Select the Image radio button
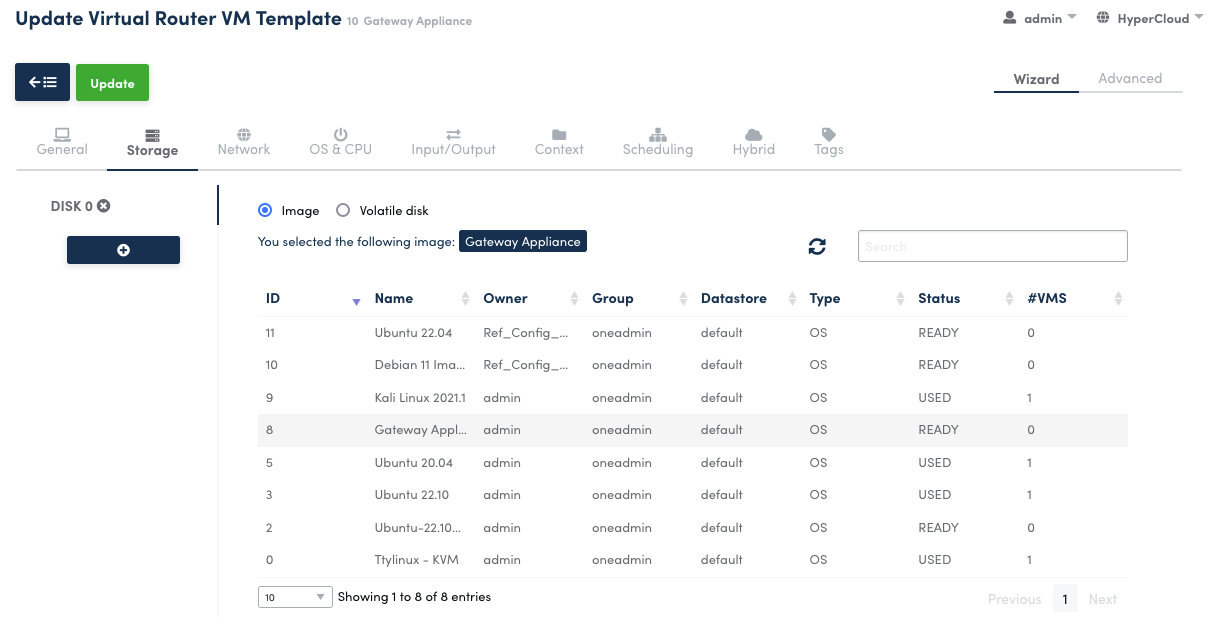The image size is (1216, 617). (265, 210)
